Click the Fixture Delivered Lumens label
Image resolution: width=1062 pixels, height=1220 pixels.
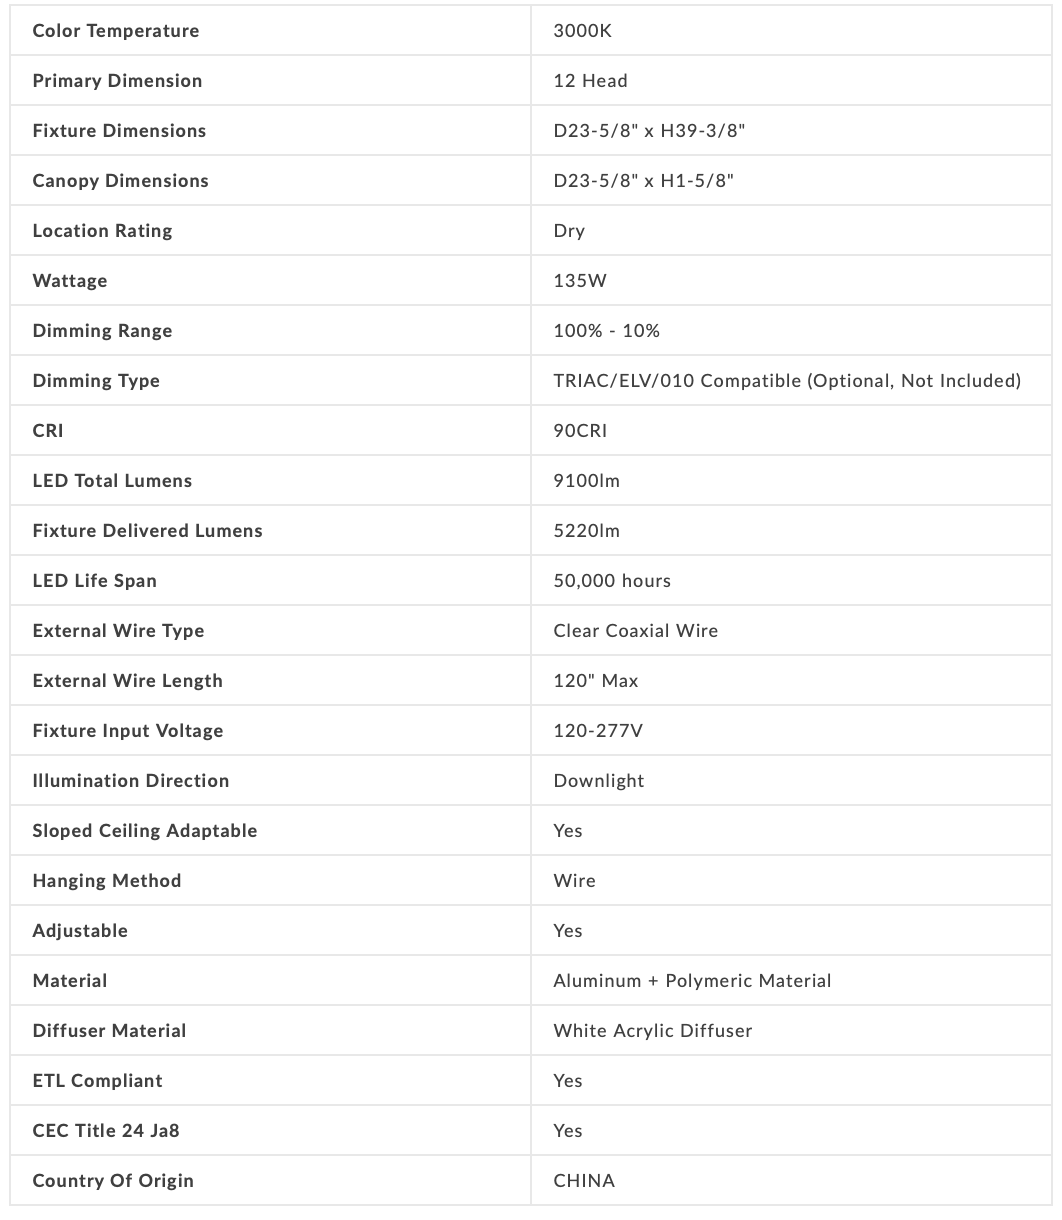[x=147, y=531]
